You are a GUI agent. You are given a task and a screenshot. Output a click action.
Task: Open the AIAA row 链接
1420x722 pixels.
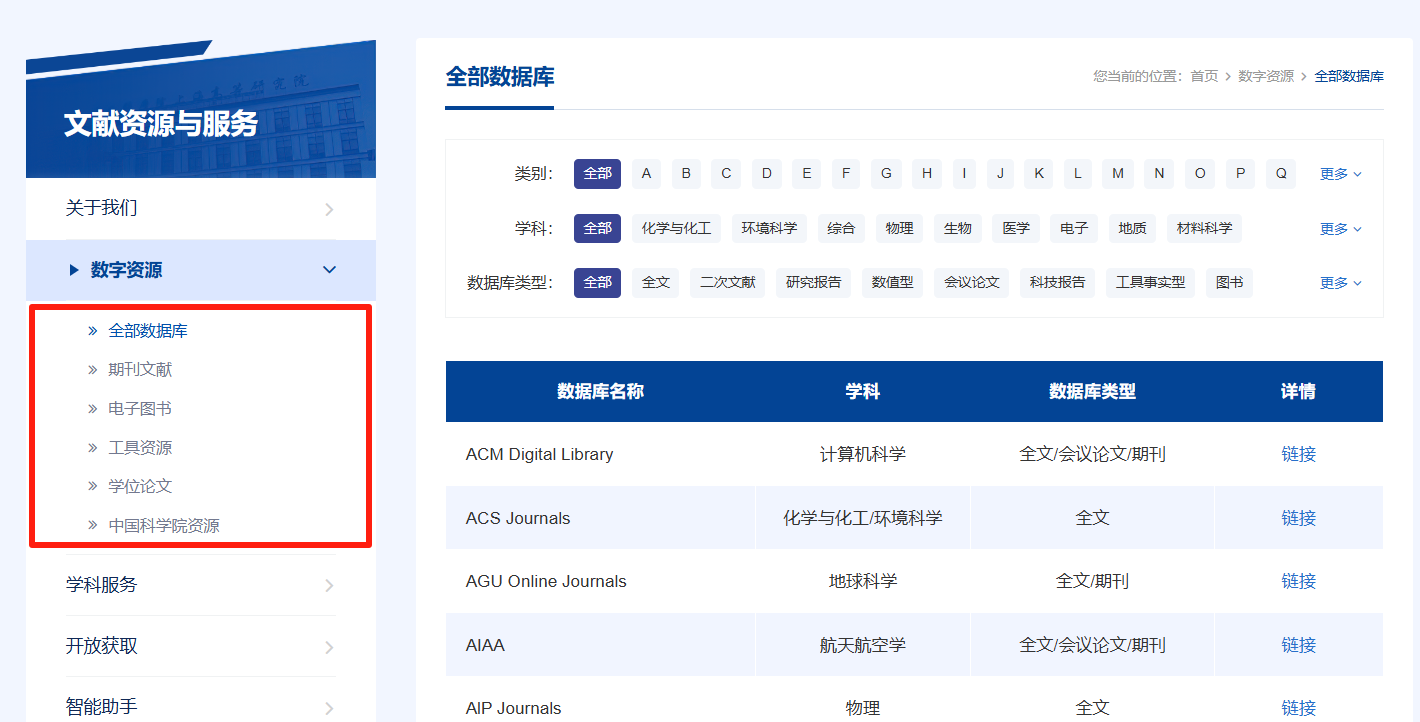(x=1298, y=645)
